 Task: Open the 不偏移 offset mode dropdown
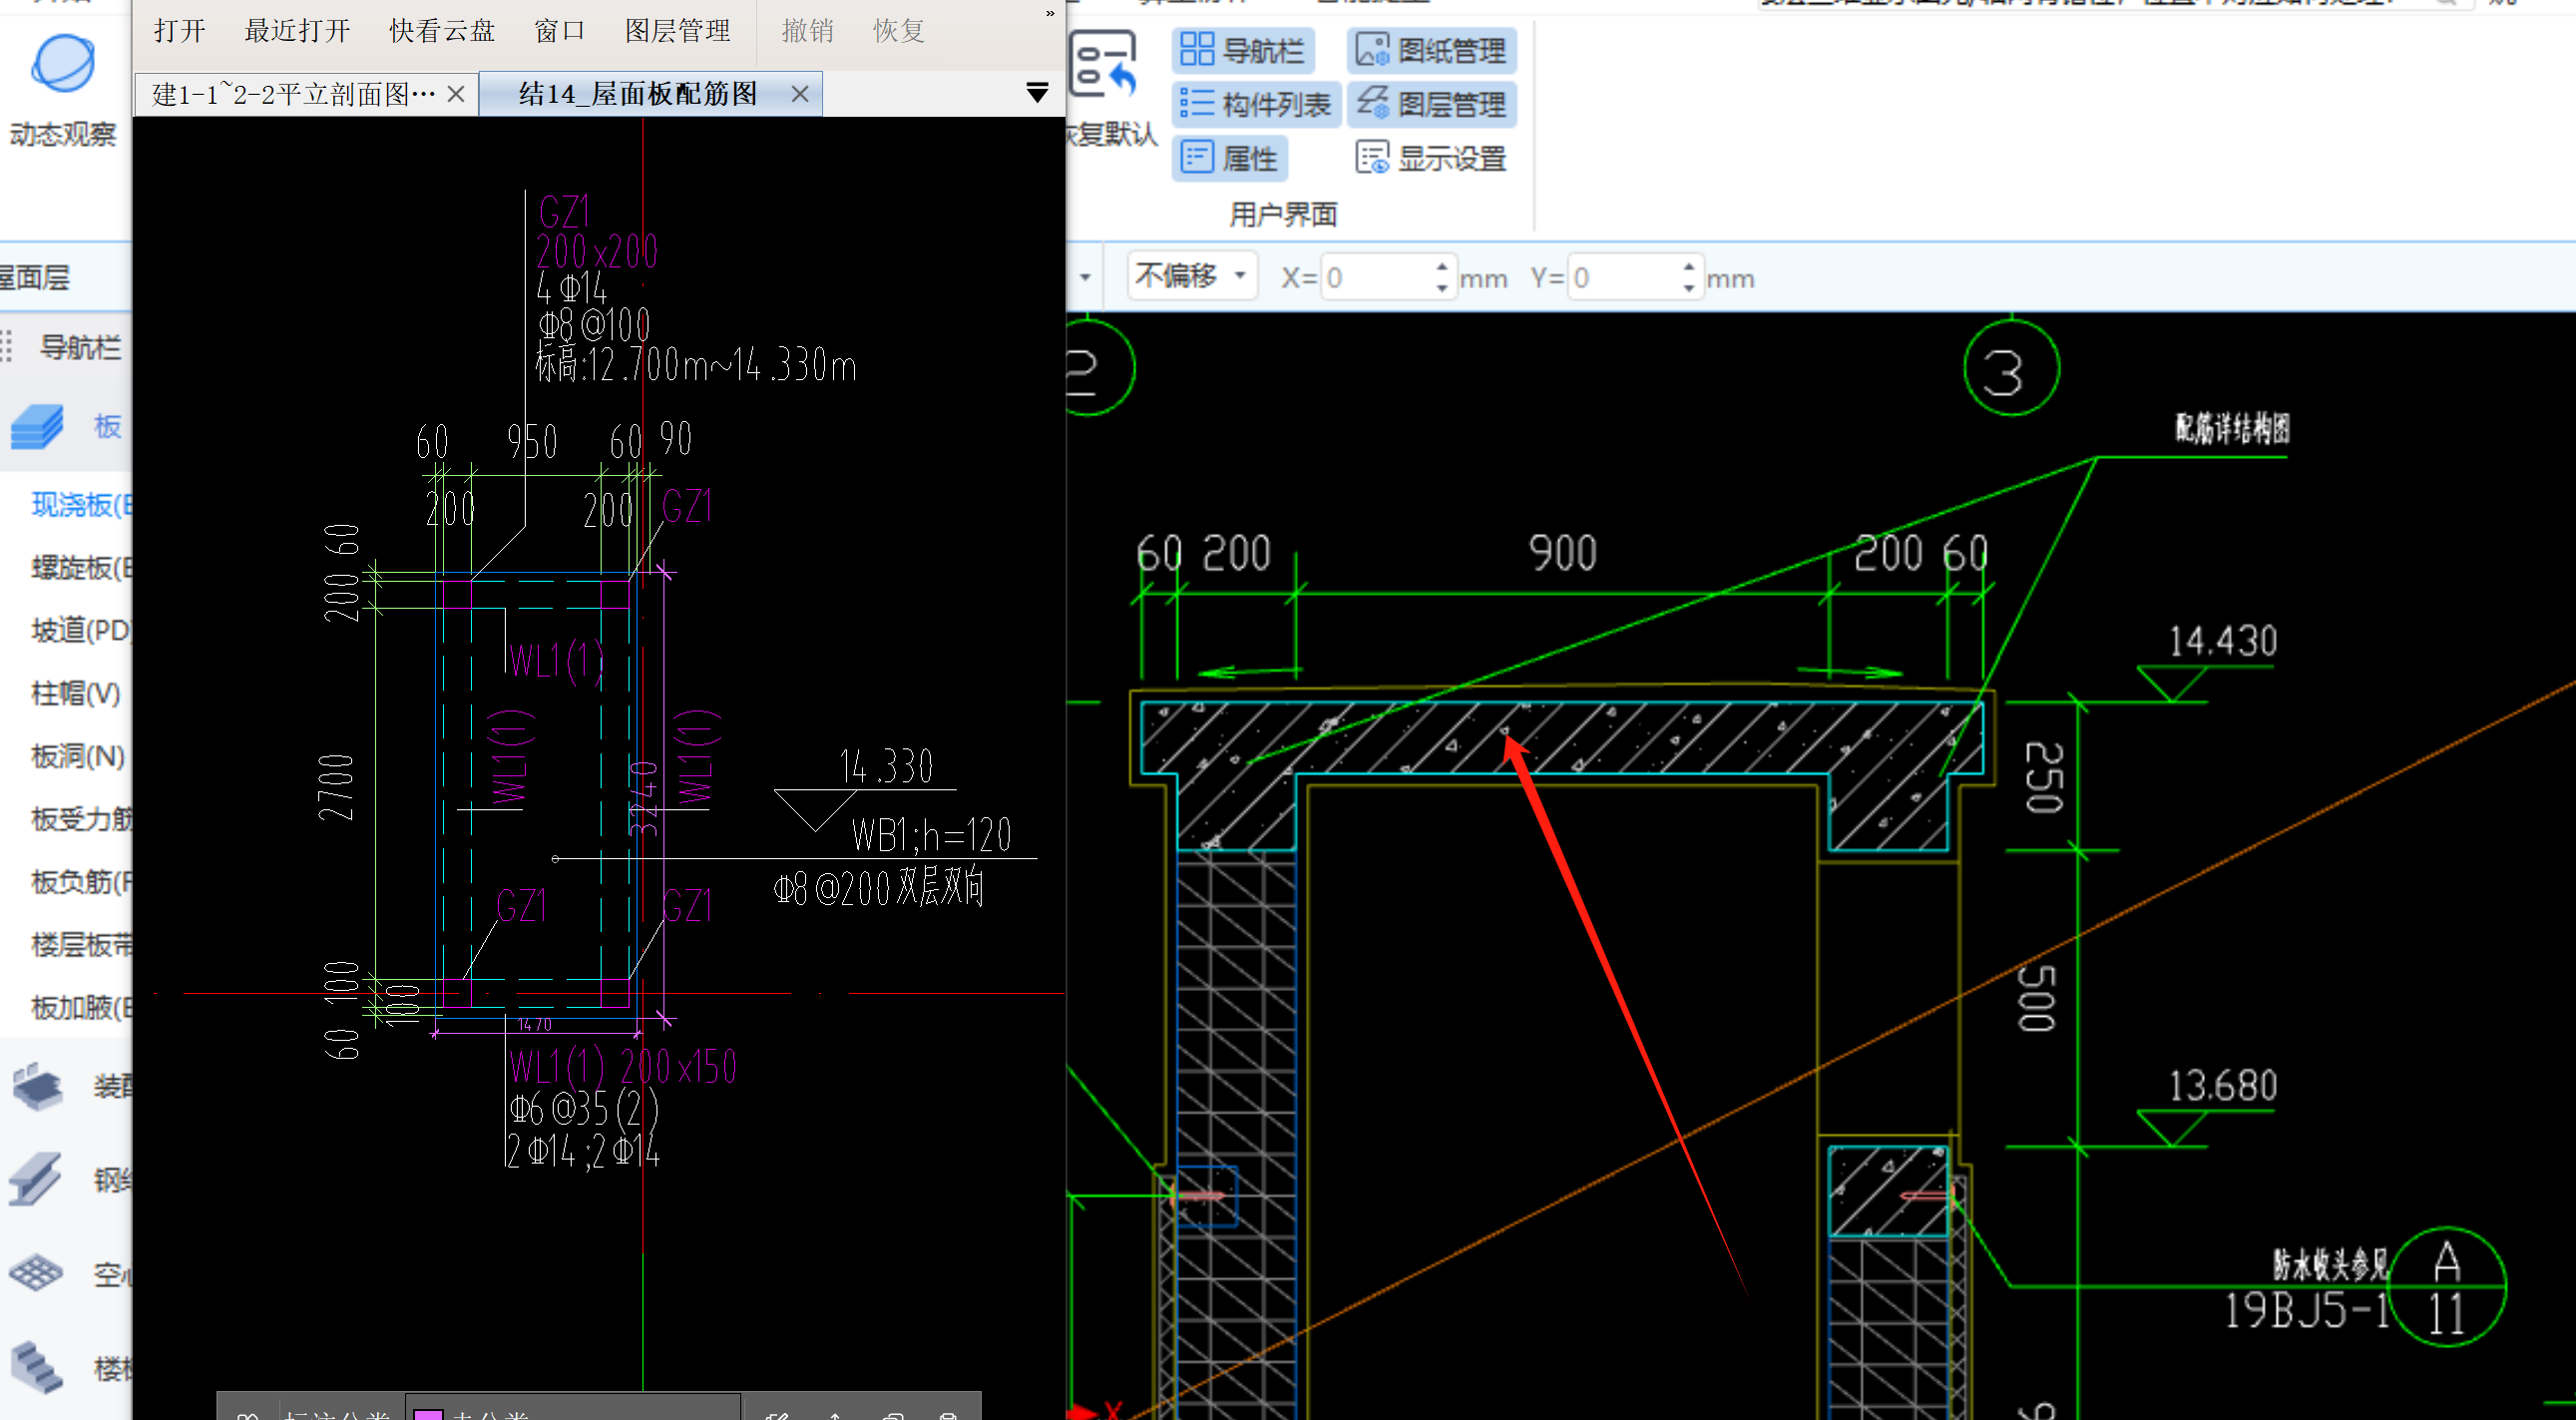(1192, 275)
